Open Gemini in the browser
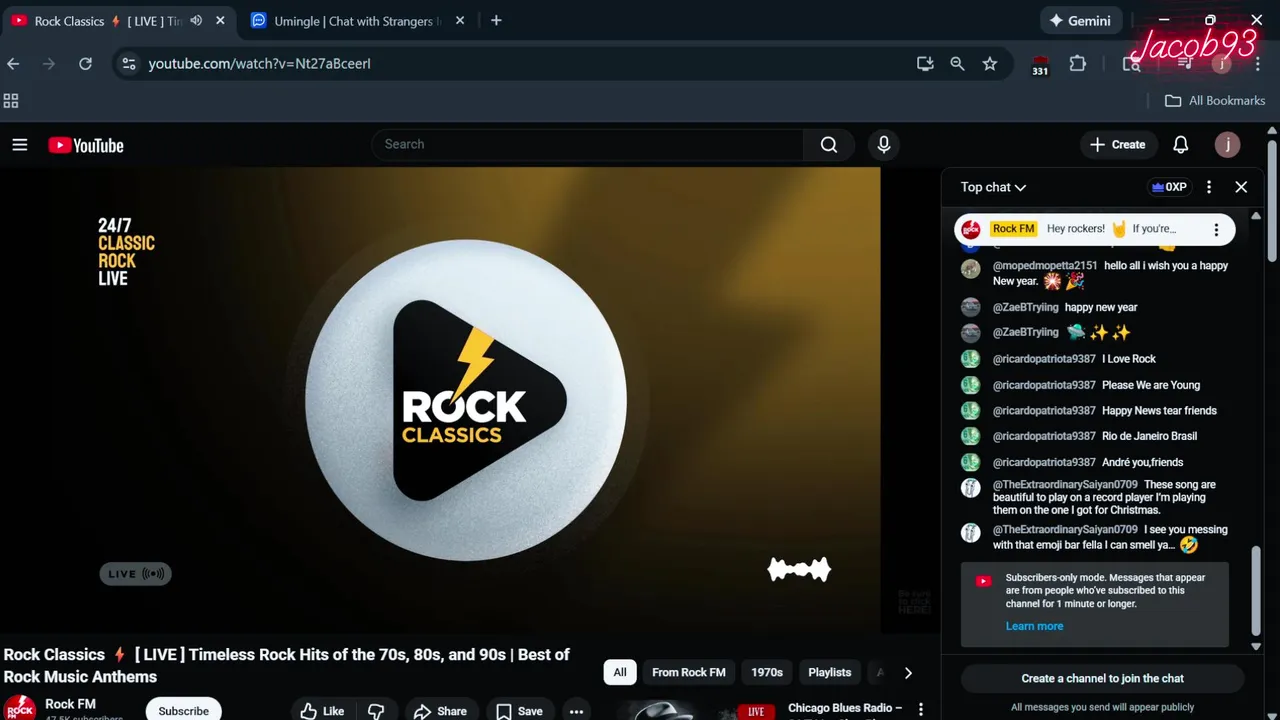 1080,20
